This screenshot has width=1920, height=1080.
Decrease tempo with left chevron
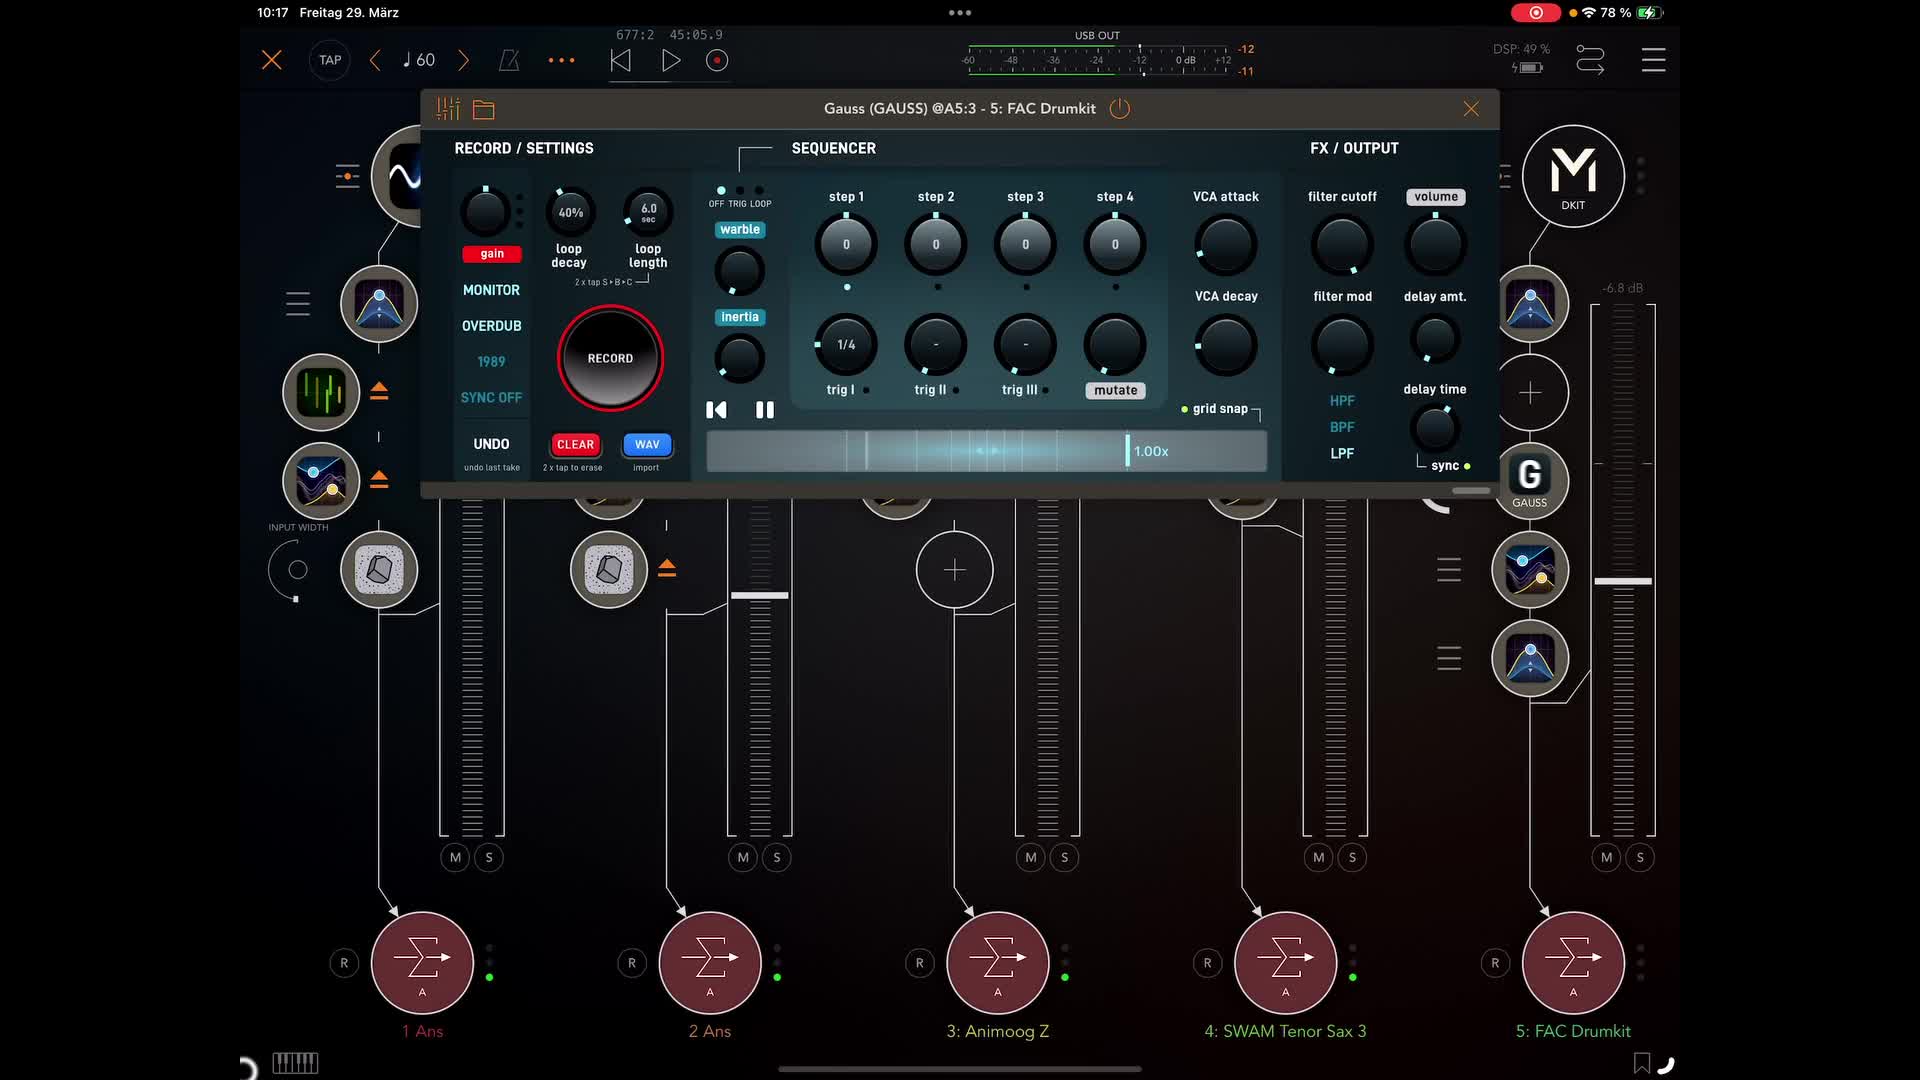coord(375,60)
